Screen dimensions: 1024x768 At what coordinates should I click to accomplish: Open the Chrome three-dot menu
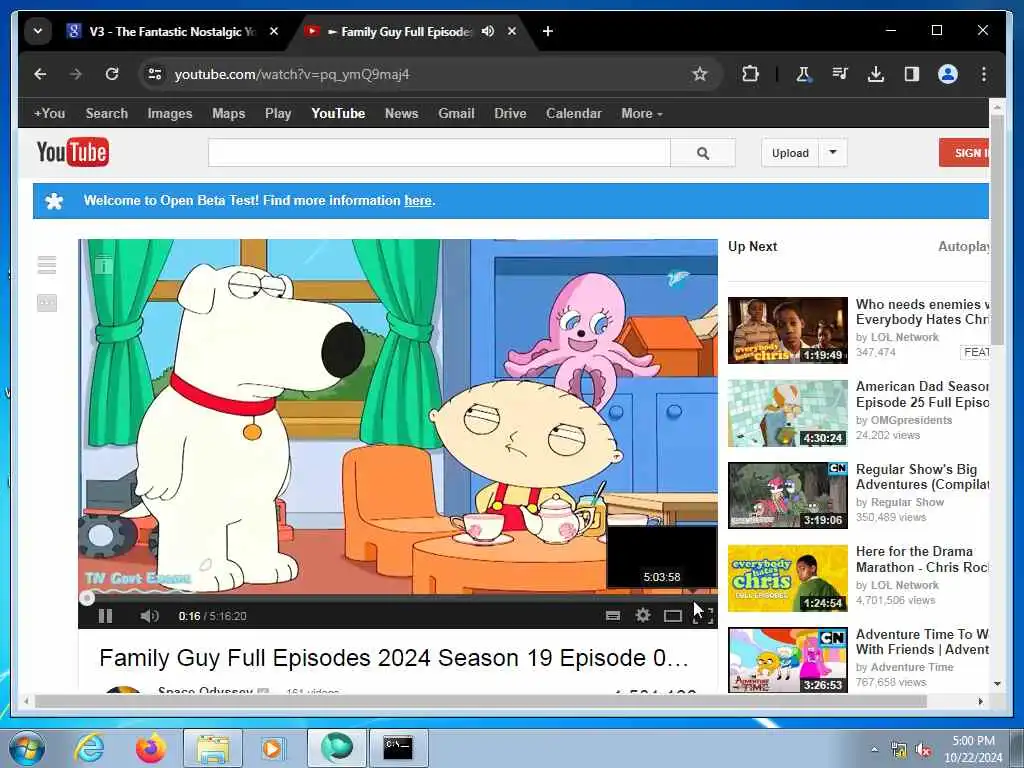984,74
